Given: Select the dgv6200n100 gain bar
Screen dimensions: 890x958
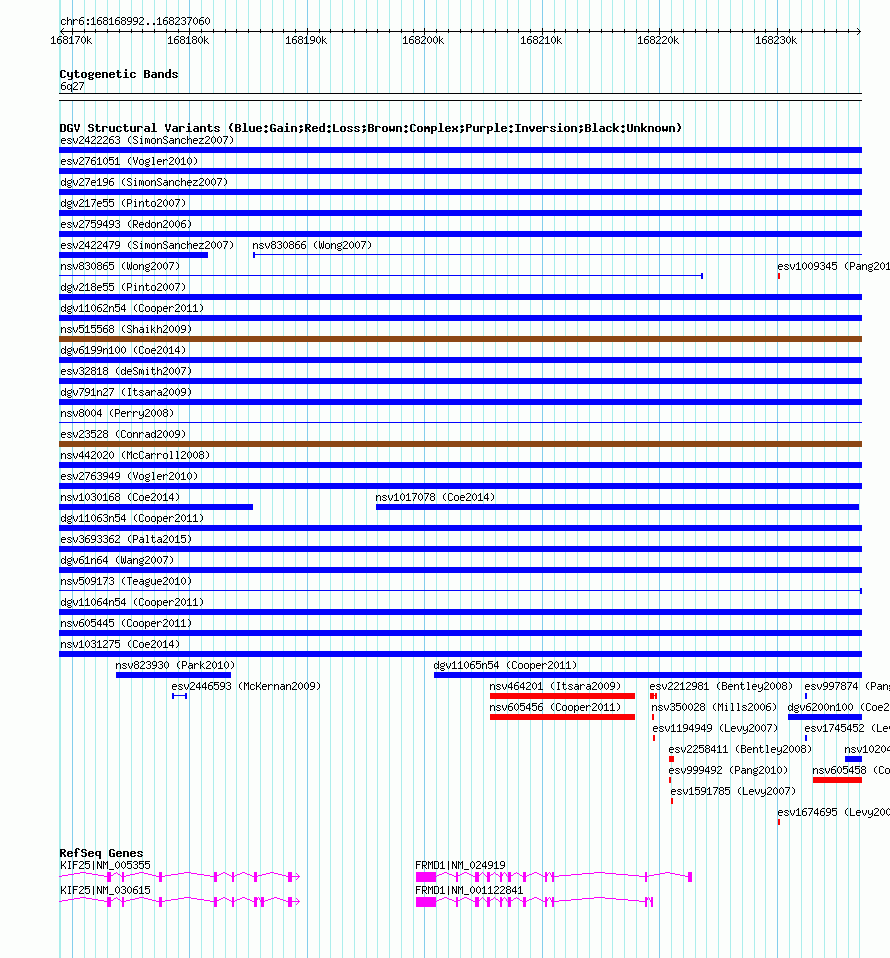Looking at the screenshot, I should 825,717.
